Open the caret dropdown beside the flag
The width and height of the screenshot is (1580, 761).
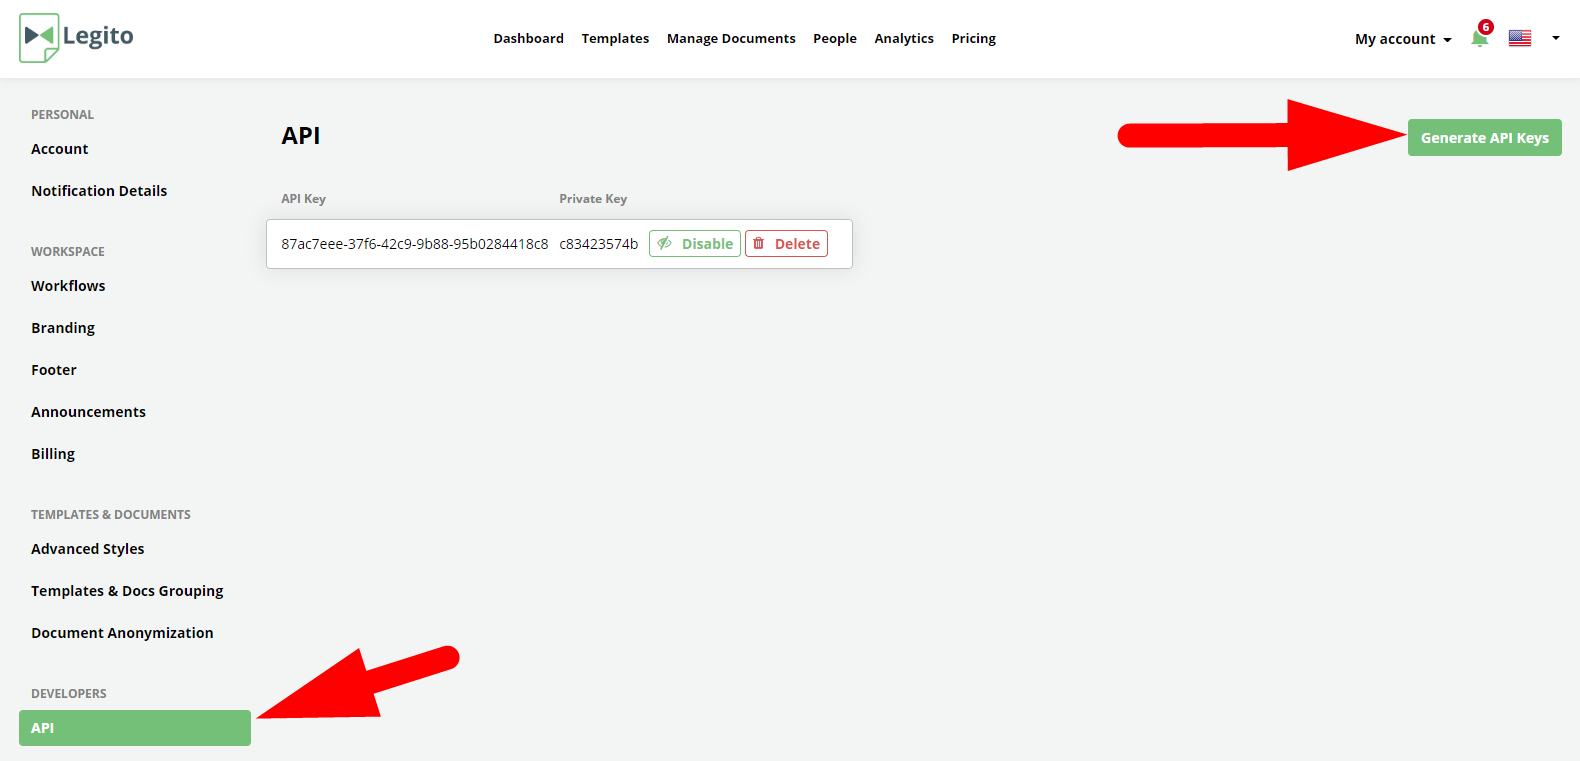1555,39
